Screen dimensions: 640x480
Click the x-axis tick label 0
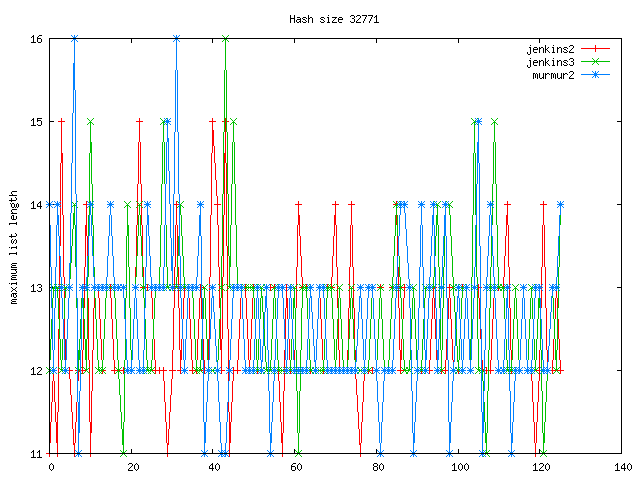click(52, 467)
